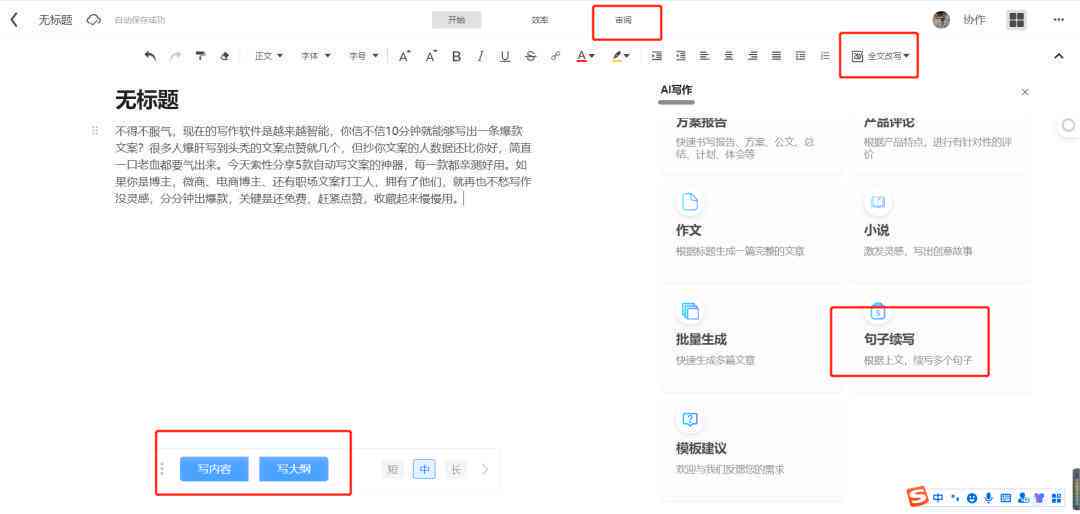
Task: Click the bottom AI bar drag handle
Action: pyautogui.click(x=162, y=469)
